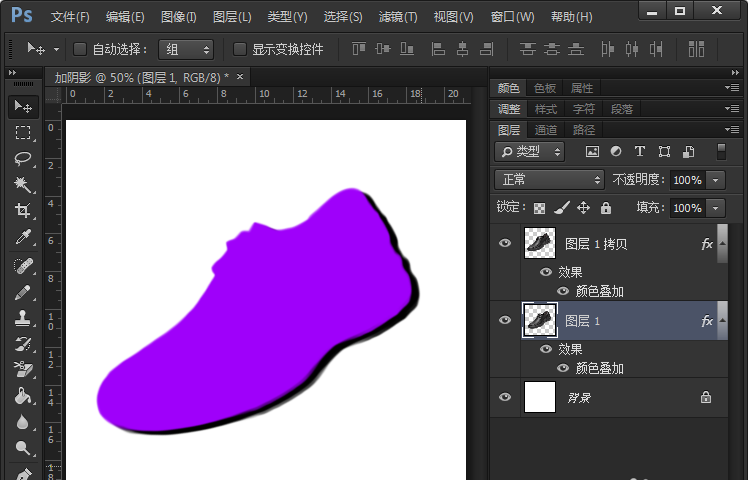Image resolution: width=748 pixels, height=480 pixels.
Task: Select the Clone Stamp tool
Action: click(x=22, y=318)
